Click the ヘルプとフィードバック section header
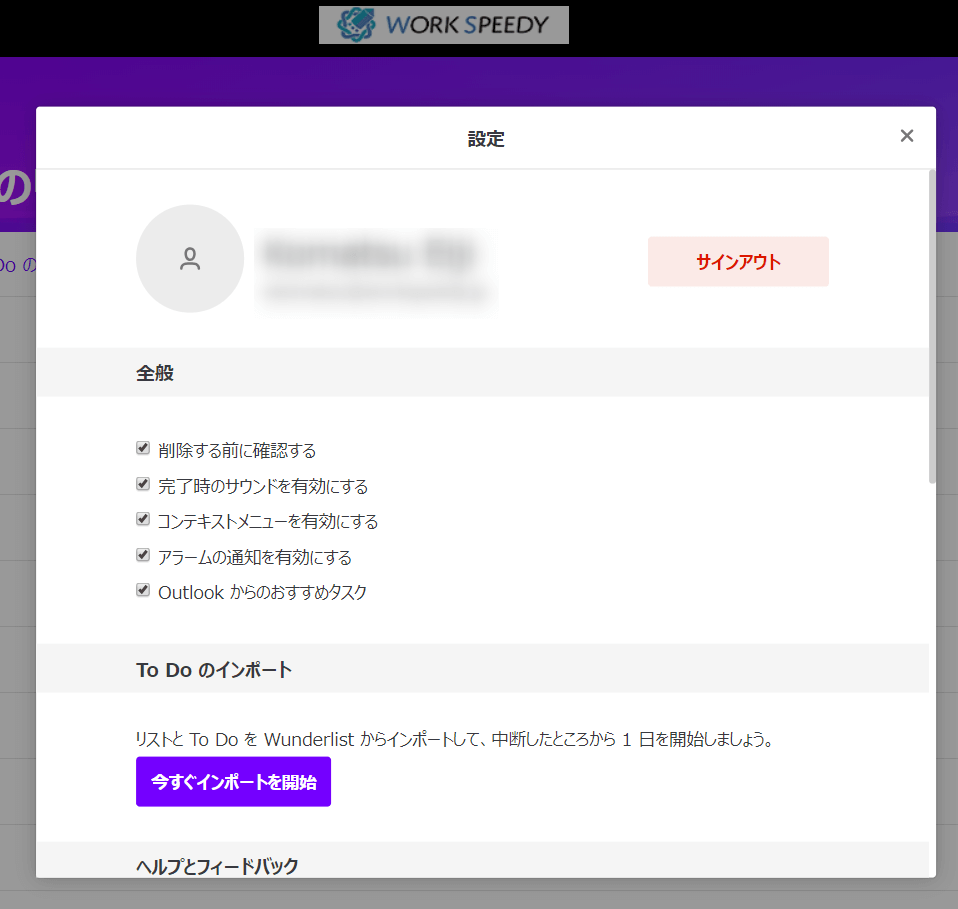The height and width of the screenshot is (909, 958). click(217, 866)
